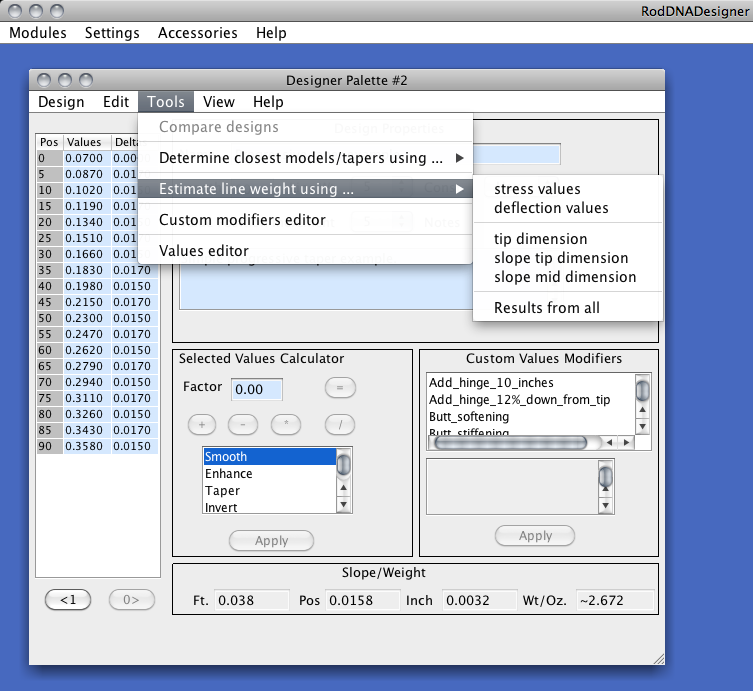Select Butt_softening modifier
This screenshot has height=691, width=753.
pyautogui.click(x=469, y=416)
